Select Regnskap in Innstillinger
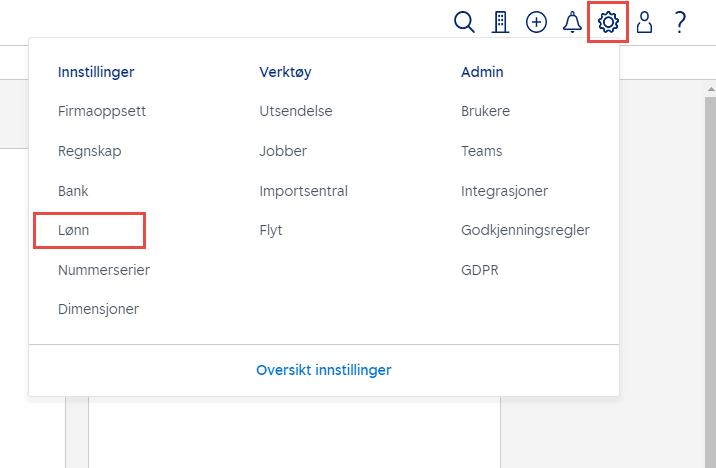Viewport: 716px width, 468px height. click(x=89, y=151)
